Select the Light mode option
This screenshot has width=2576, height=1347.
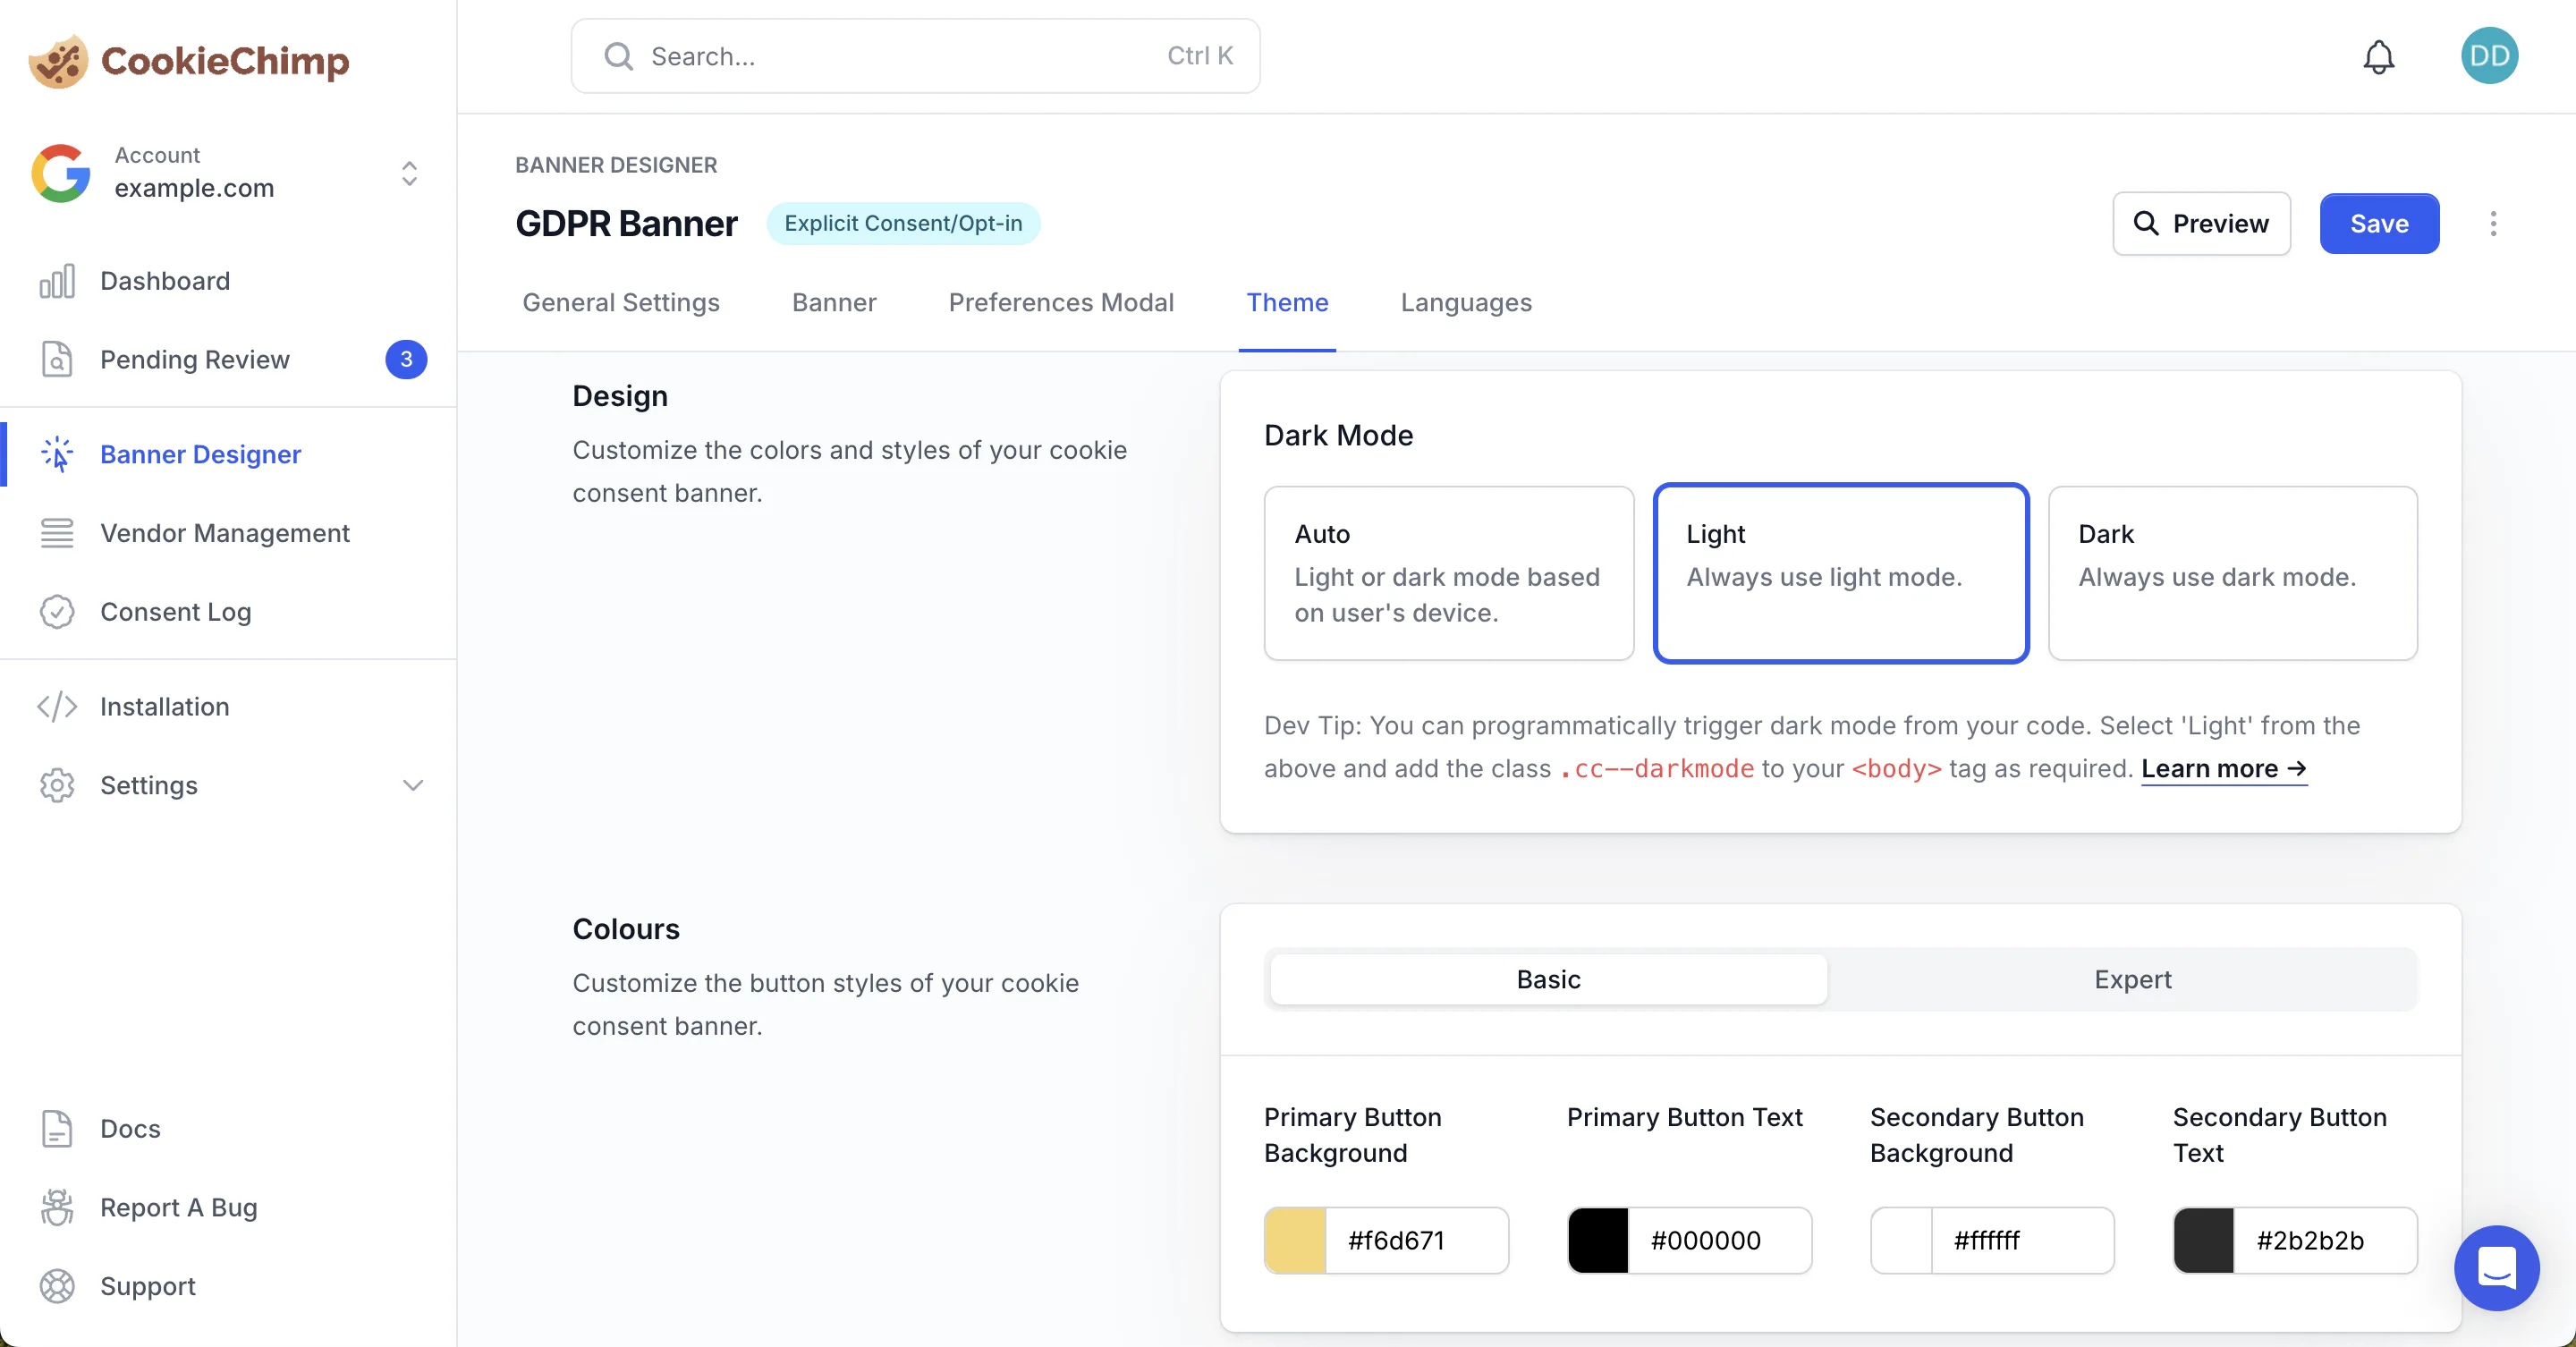tap(1840, 573)
